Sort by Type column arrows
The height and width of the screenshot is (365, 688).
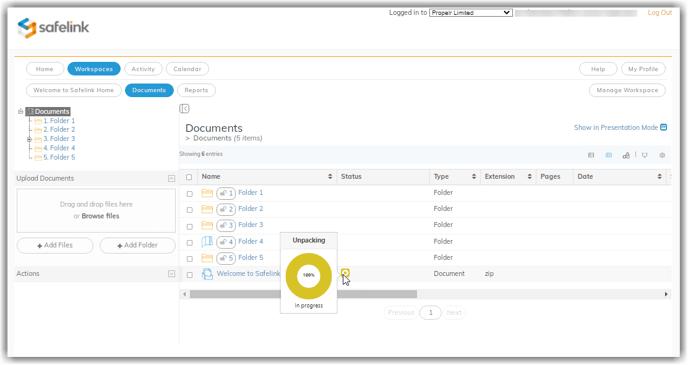click(474, 176)
